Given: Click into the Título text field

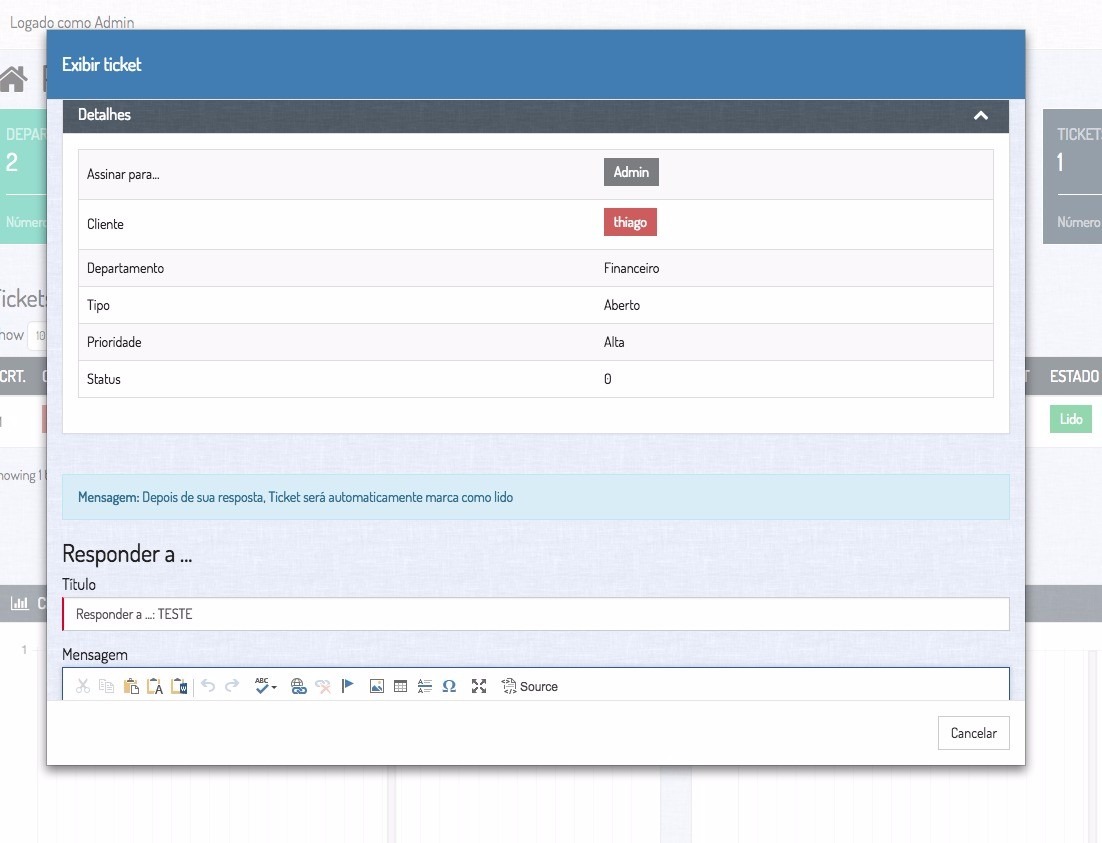Looking at the screenshot, I should 536,614.
